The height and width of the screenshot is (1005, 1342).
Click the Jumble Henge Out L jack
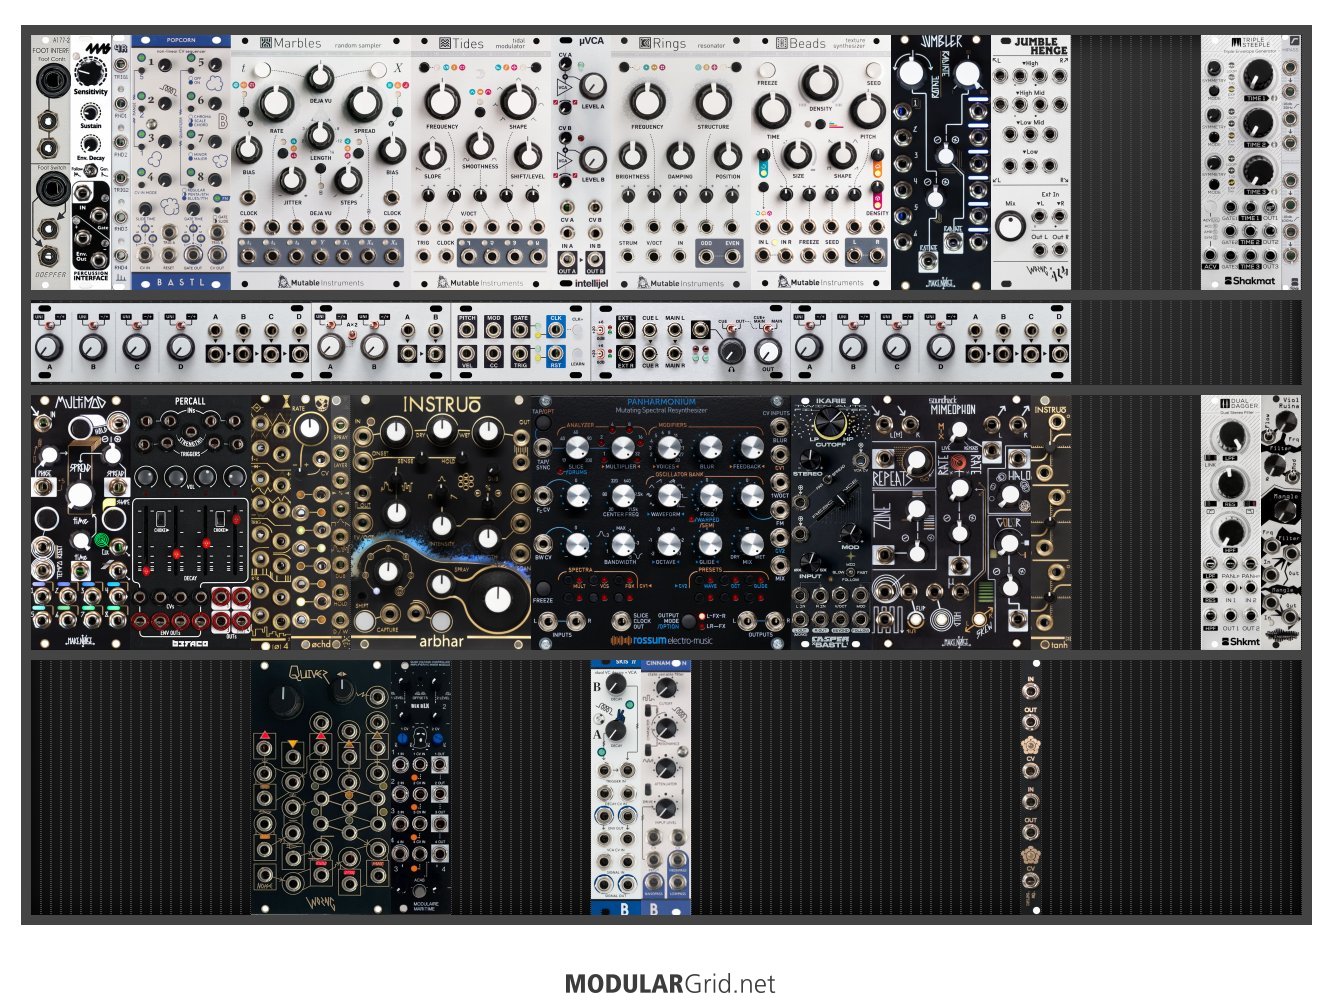[x=1040, y=250]
